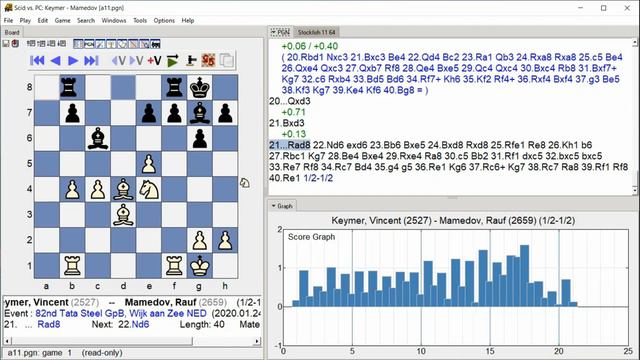Screen dimensions: 640x360
Task: Step back one move
Action: click(x=56, y=60)
